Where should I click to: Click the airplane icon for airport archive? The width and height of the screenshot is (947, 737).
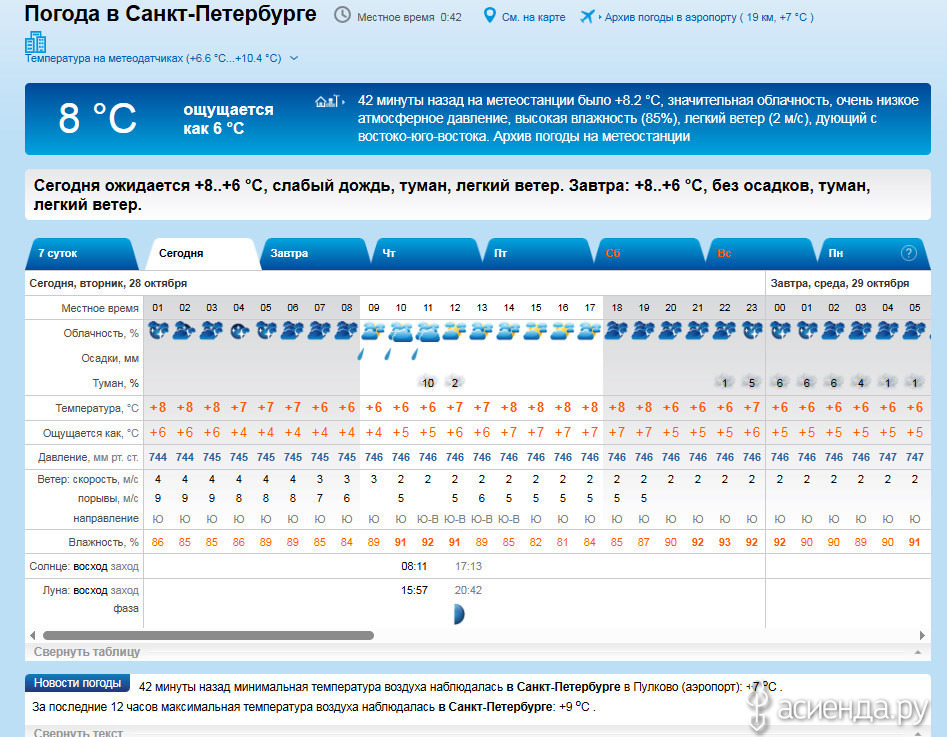587,16
